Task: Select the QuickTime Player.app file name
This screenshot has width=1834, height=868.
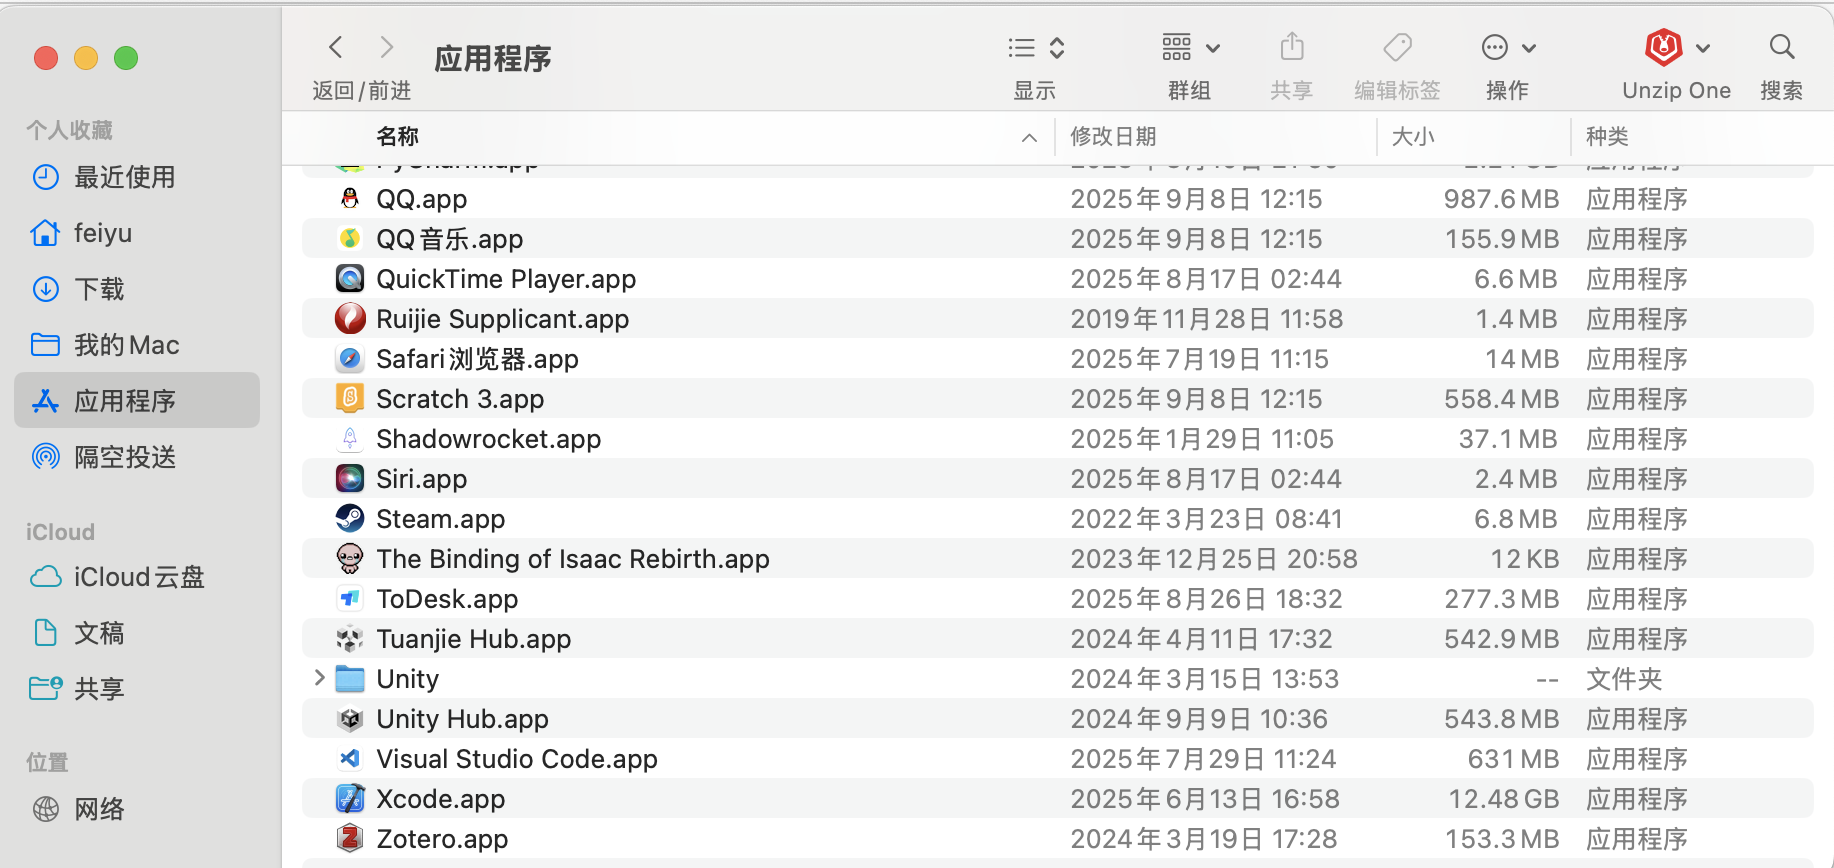Action: click(506, 279)
